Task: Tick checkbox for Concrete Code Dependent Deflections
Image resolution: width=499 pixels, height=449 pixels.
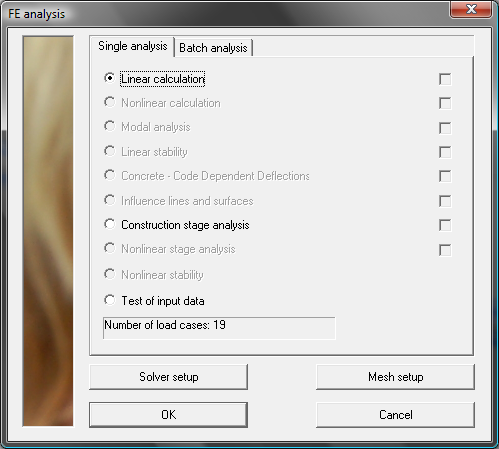Action: [x=445, y=176]
